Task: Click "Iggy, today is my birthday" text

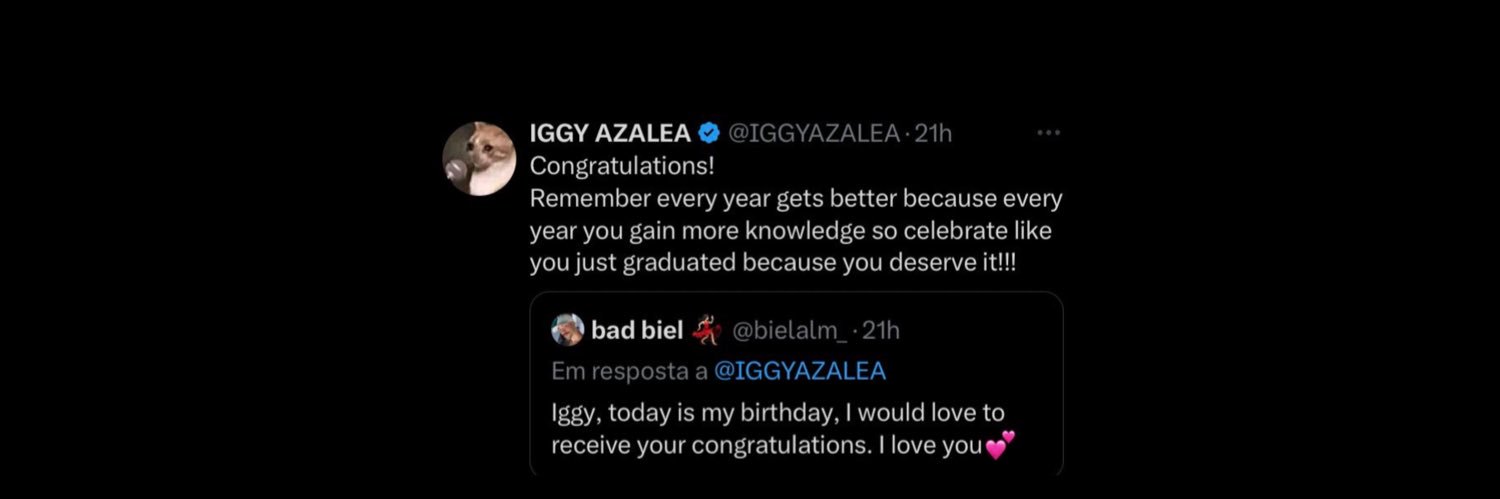Action: (x=778, y=412)
